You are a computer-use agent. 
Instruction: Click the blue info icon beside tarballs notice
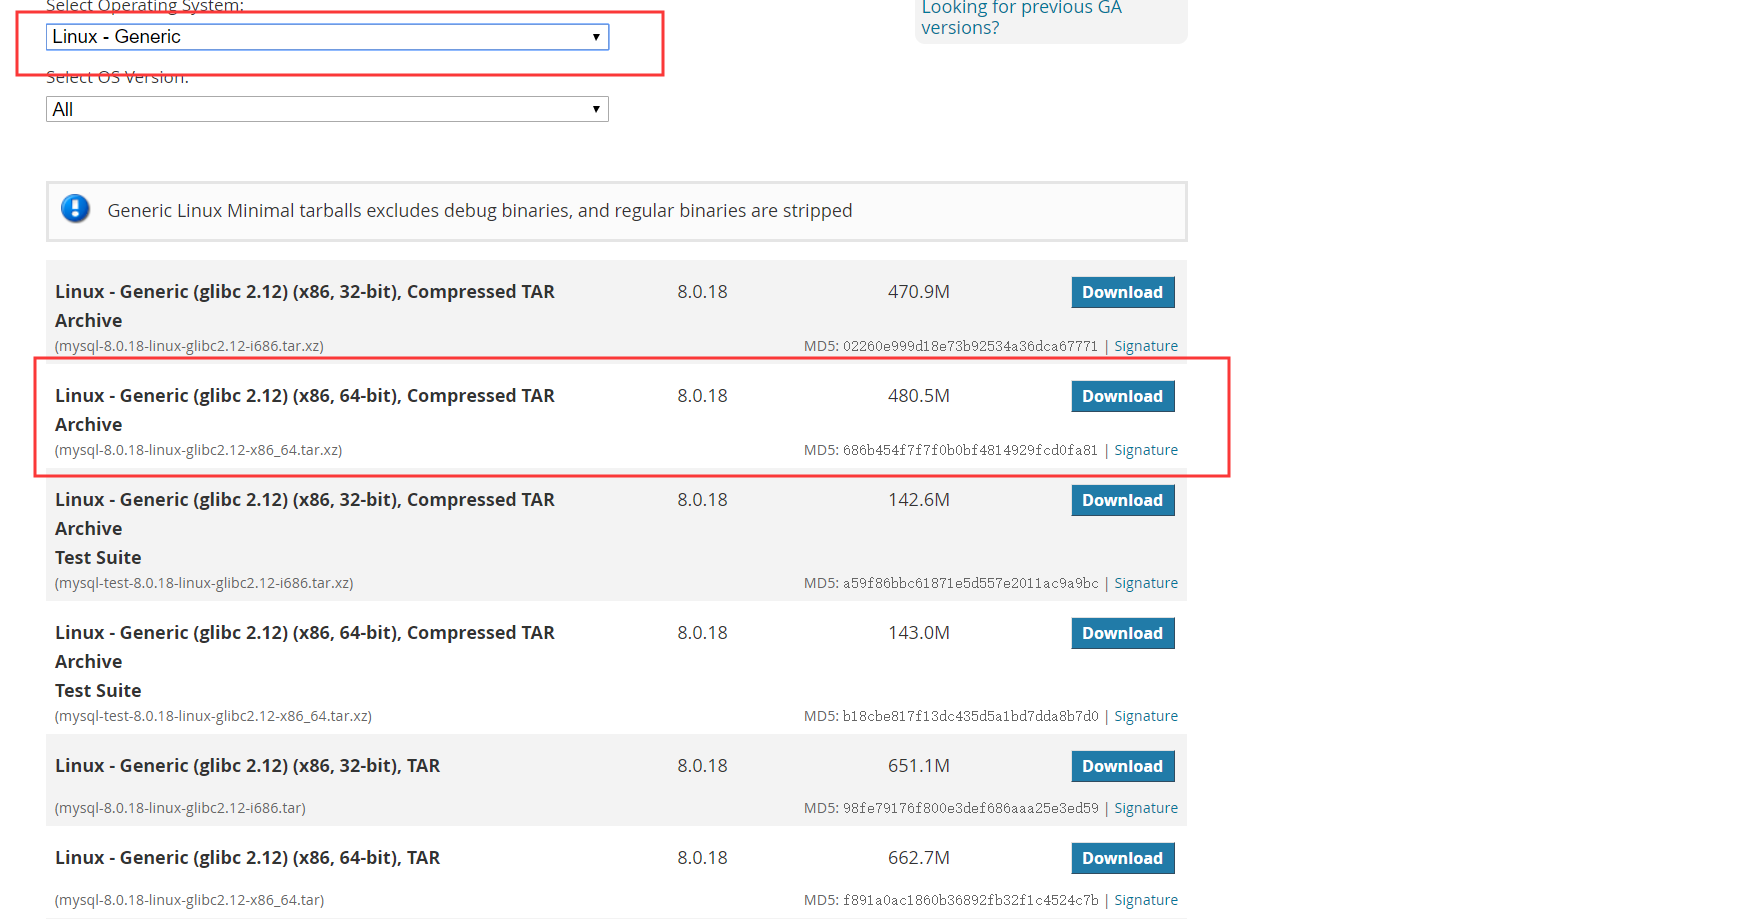point(75,209)
